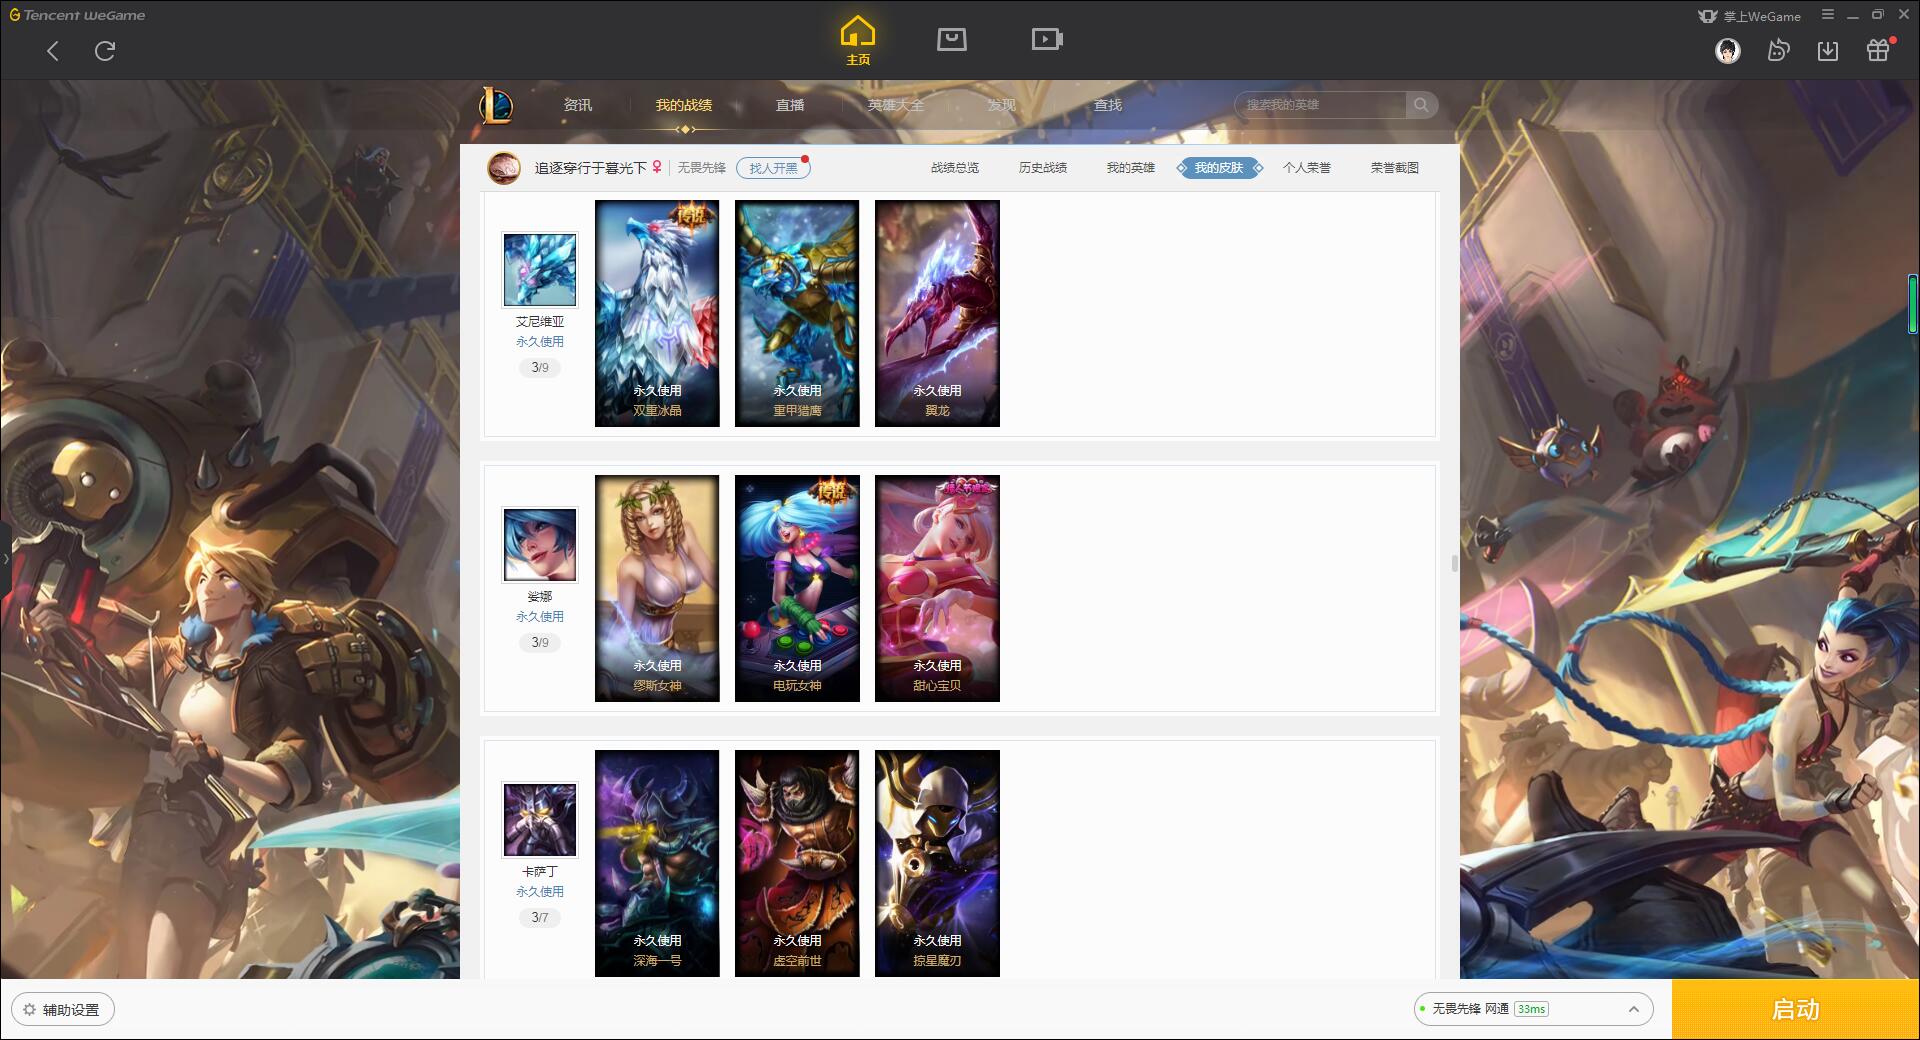The image size is (1920, 1040).
Task: Click the 找人开黑 button
Action: click(773, 168)
